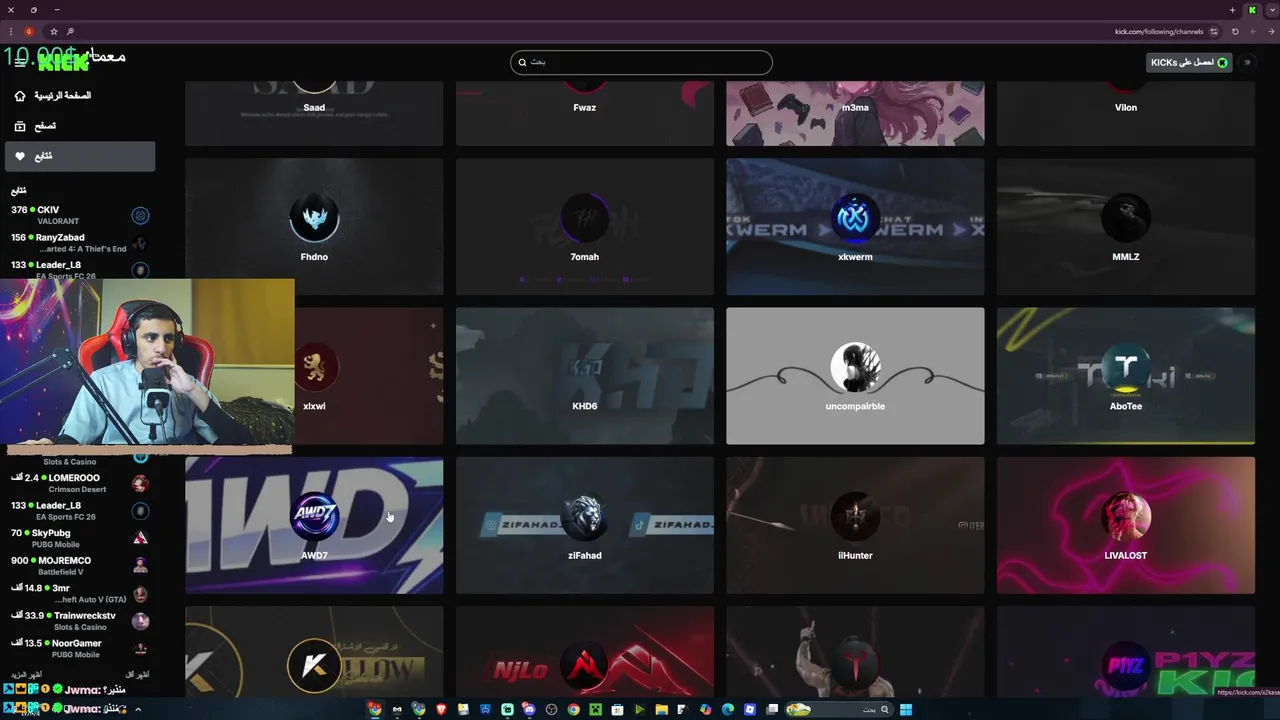
Task: Open the xkwerm channel card
Action: [855, 227]
